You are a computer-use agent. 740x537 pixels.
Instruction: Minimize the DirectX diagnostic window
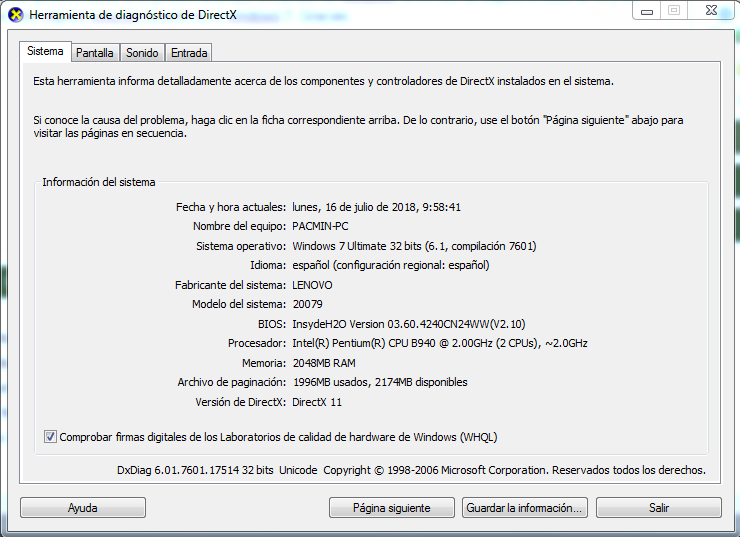(x=647, y=10)
